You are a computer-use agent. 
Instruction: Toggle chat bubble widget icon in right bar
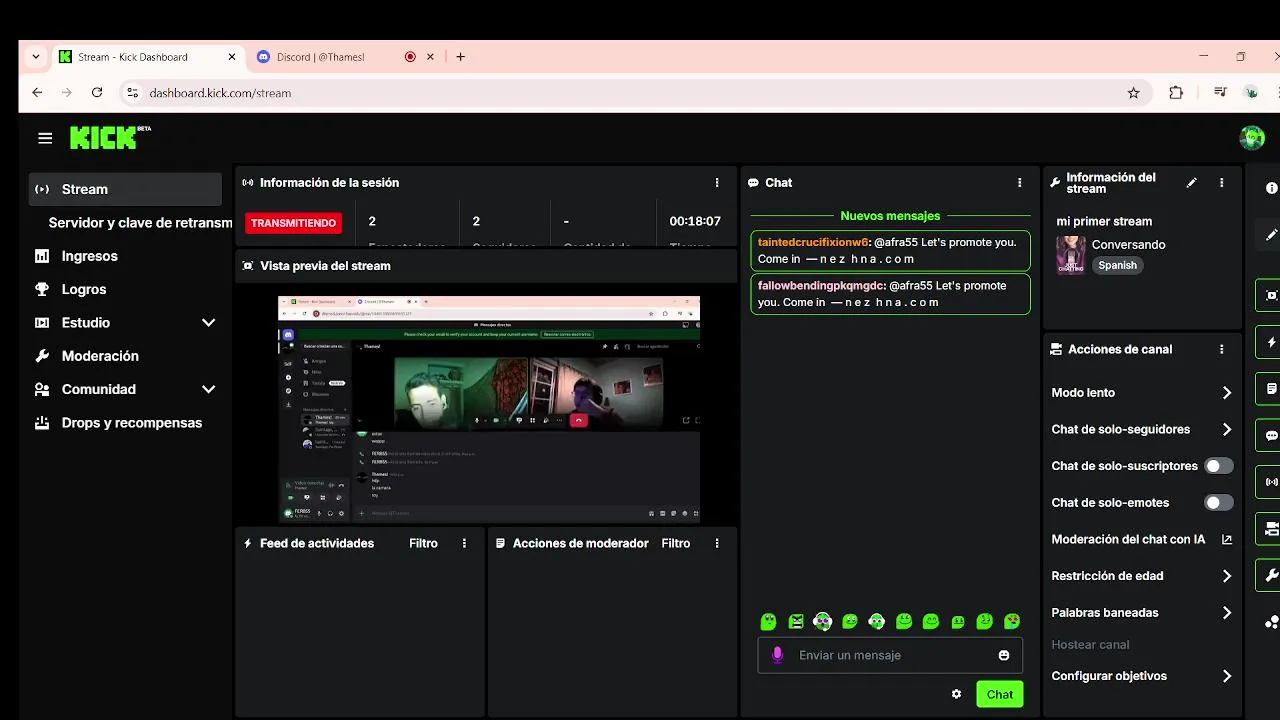(x=1270, y=435)
